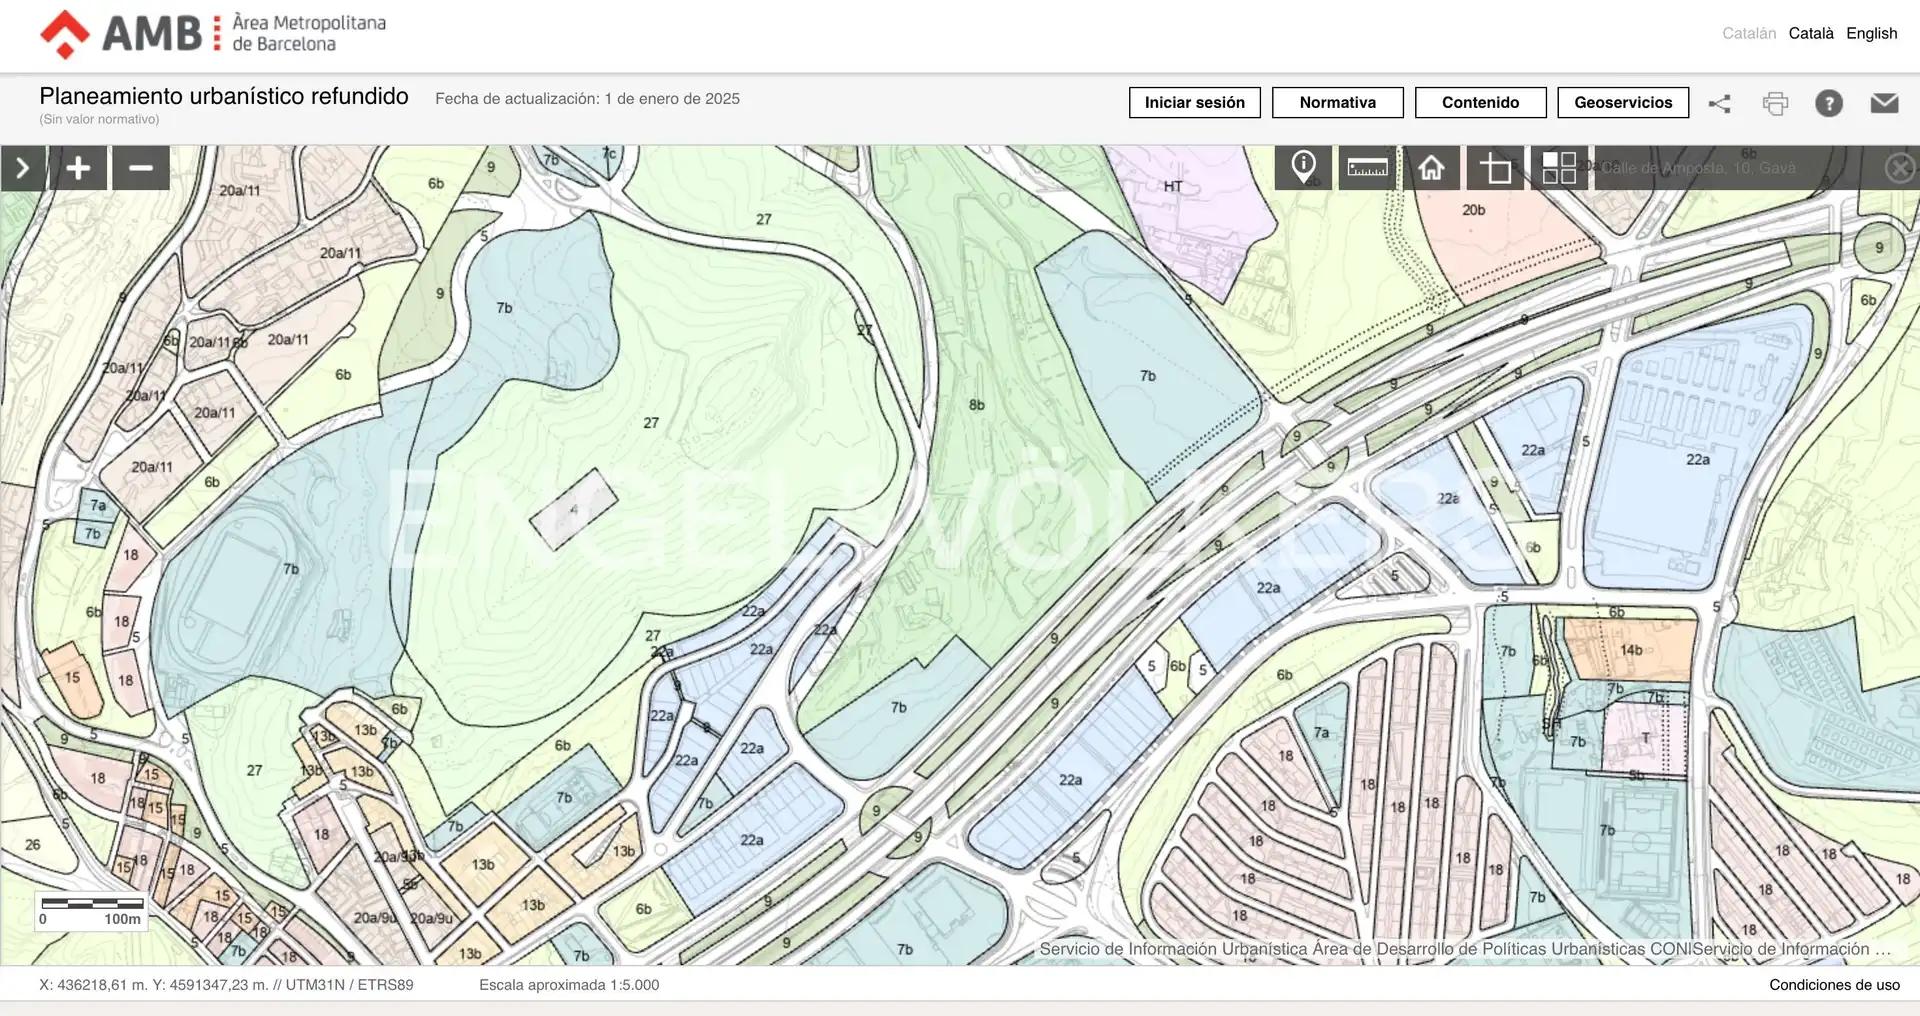Open Condiciones de uso link
The image size is (1920, 1016).
pyautogui.click(x=1834, y=985)
